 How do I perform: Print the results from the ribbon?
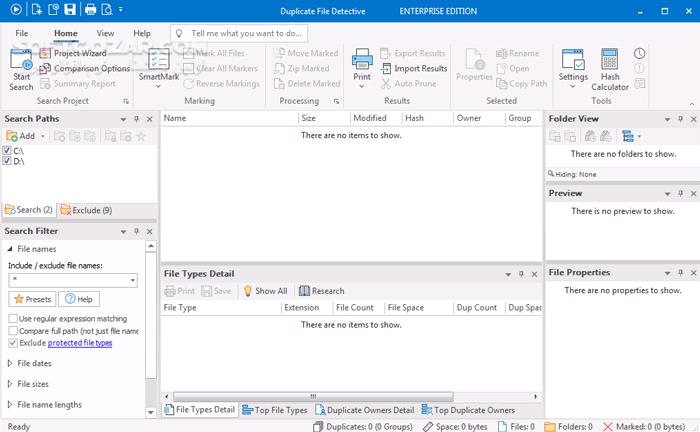point(362,68)
